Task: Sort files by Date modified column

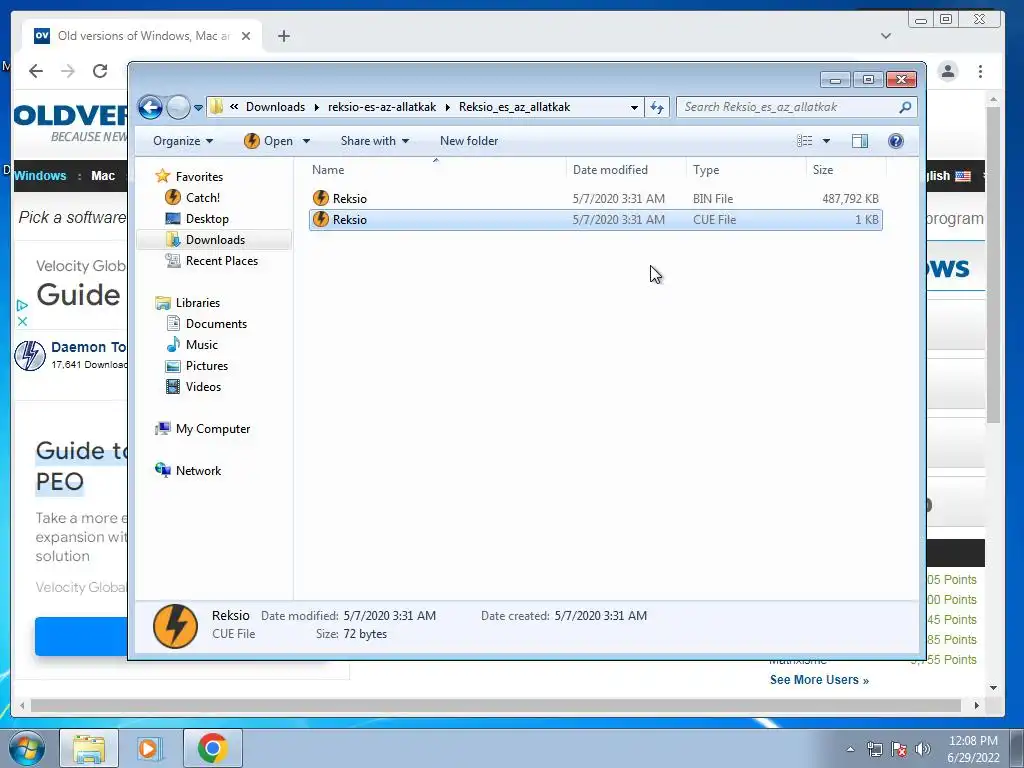Action: (x=626, y=170)
